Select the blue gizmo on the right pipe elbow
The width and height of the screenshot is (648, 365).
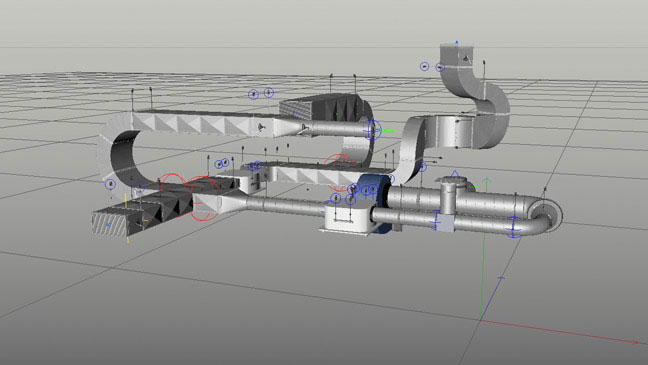click(x=514, y=227)
